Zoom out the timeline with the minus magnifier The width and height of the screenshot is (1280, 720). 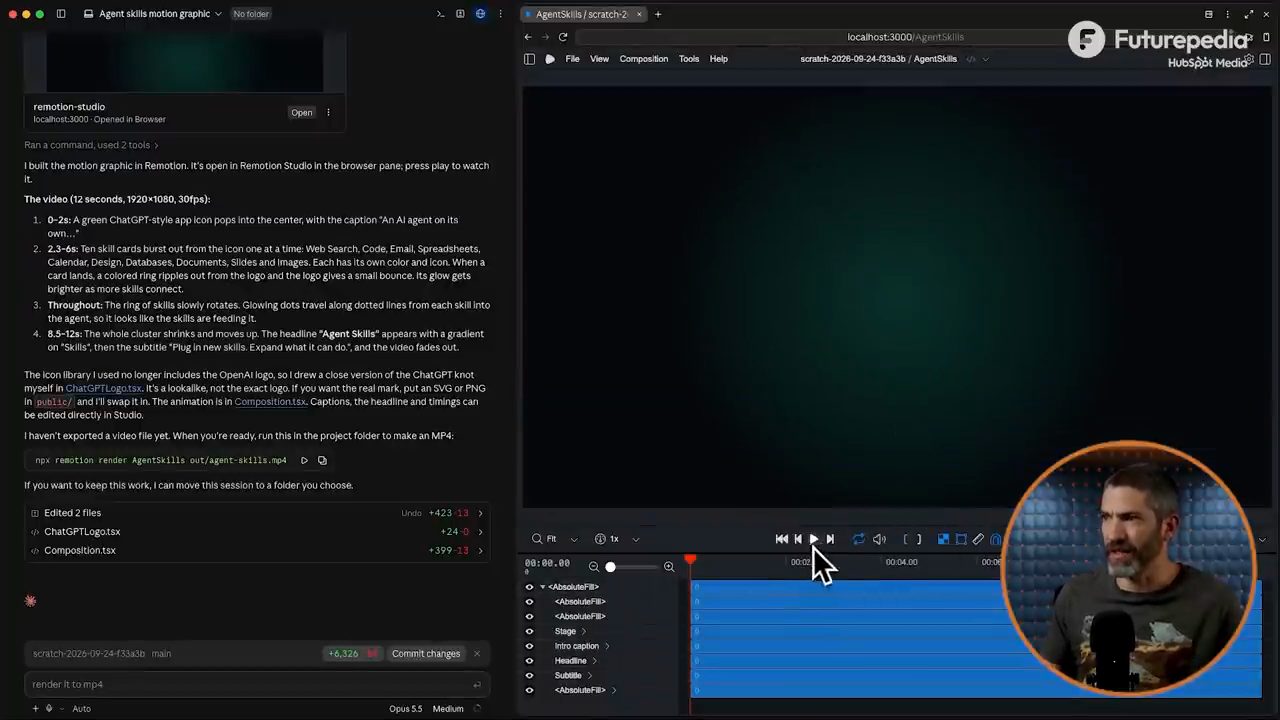click(x=594, y=567)
